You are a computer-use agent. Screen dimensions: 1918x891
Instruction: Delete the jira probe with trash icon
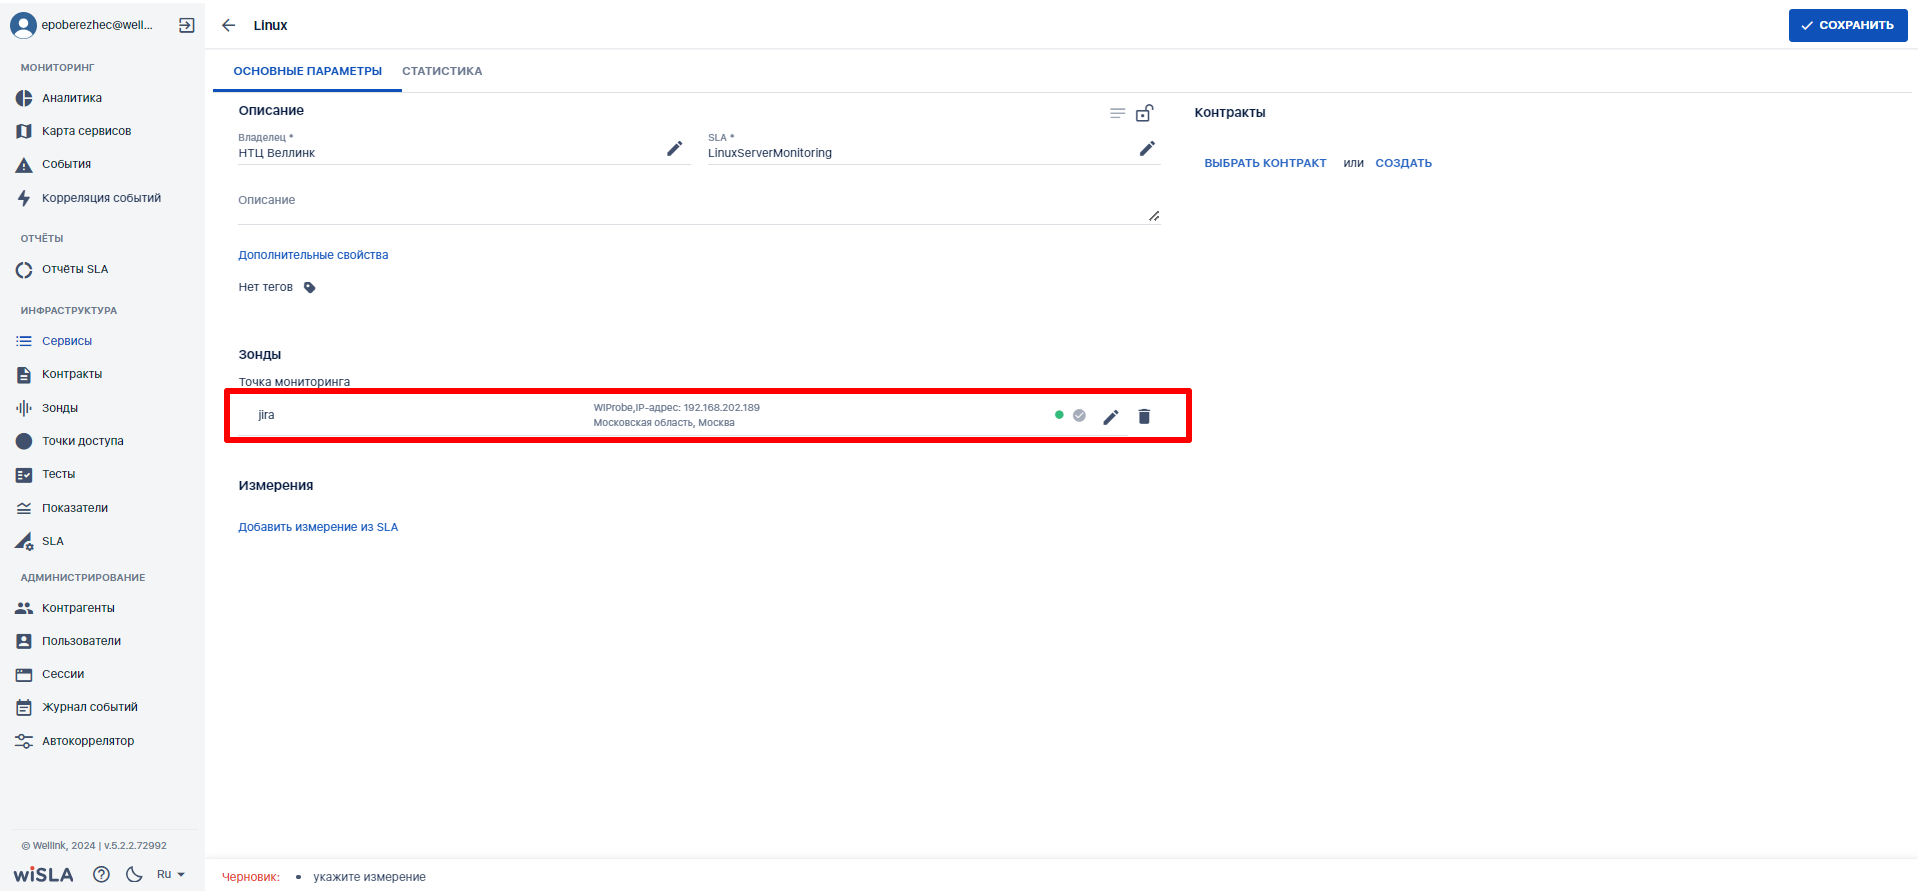(x=1144, y=416)
